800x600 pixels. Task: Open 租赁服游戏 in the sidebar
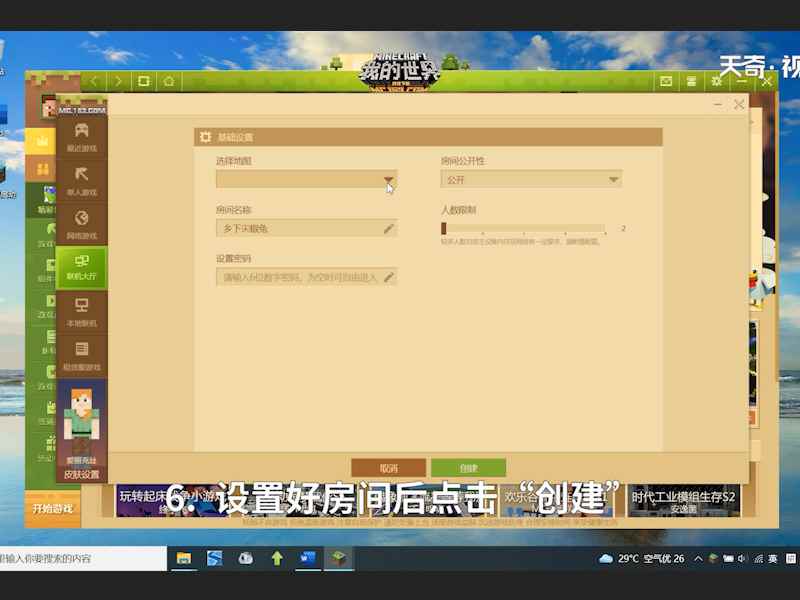[81, 354]
